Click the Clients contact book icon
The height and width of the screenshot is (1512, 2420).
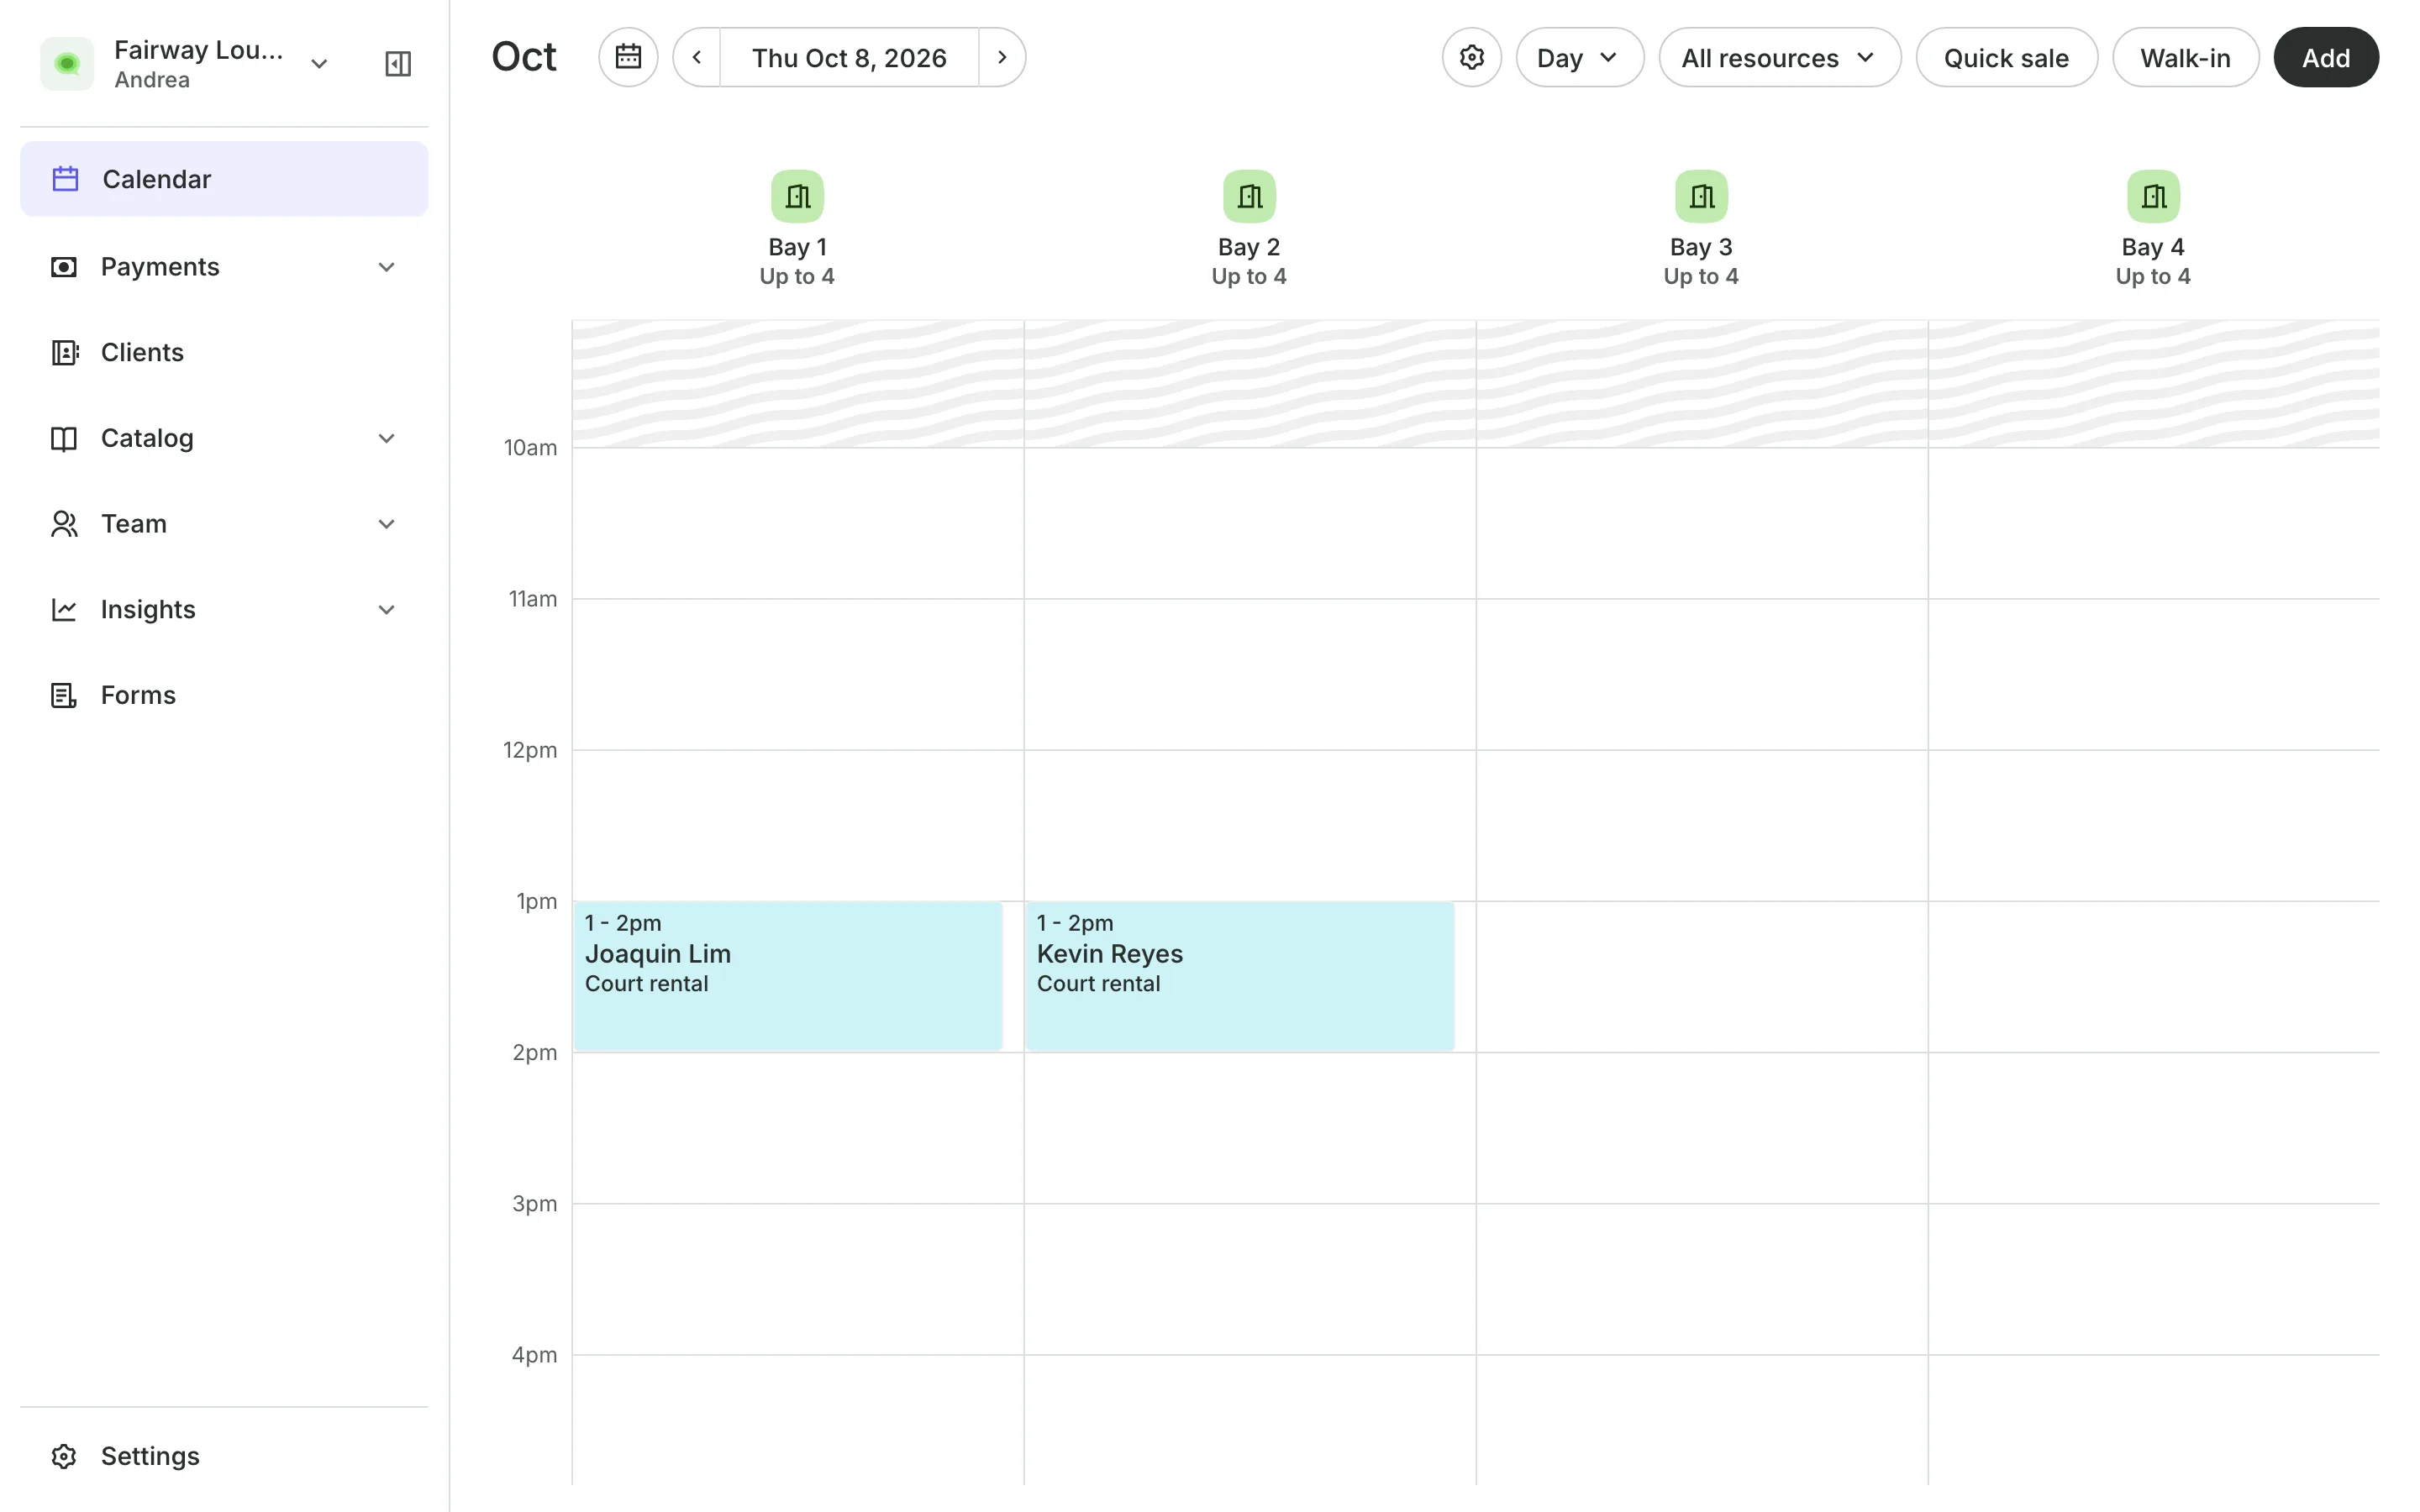pos(64,352)
